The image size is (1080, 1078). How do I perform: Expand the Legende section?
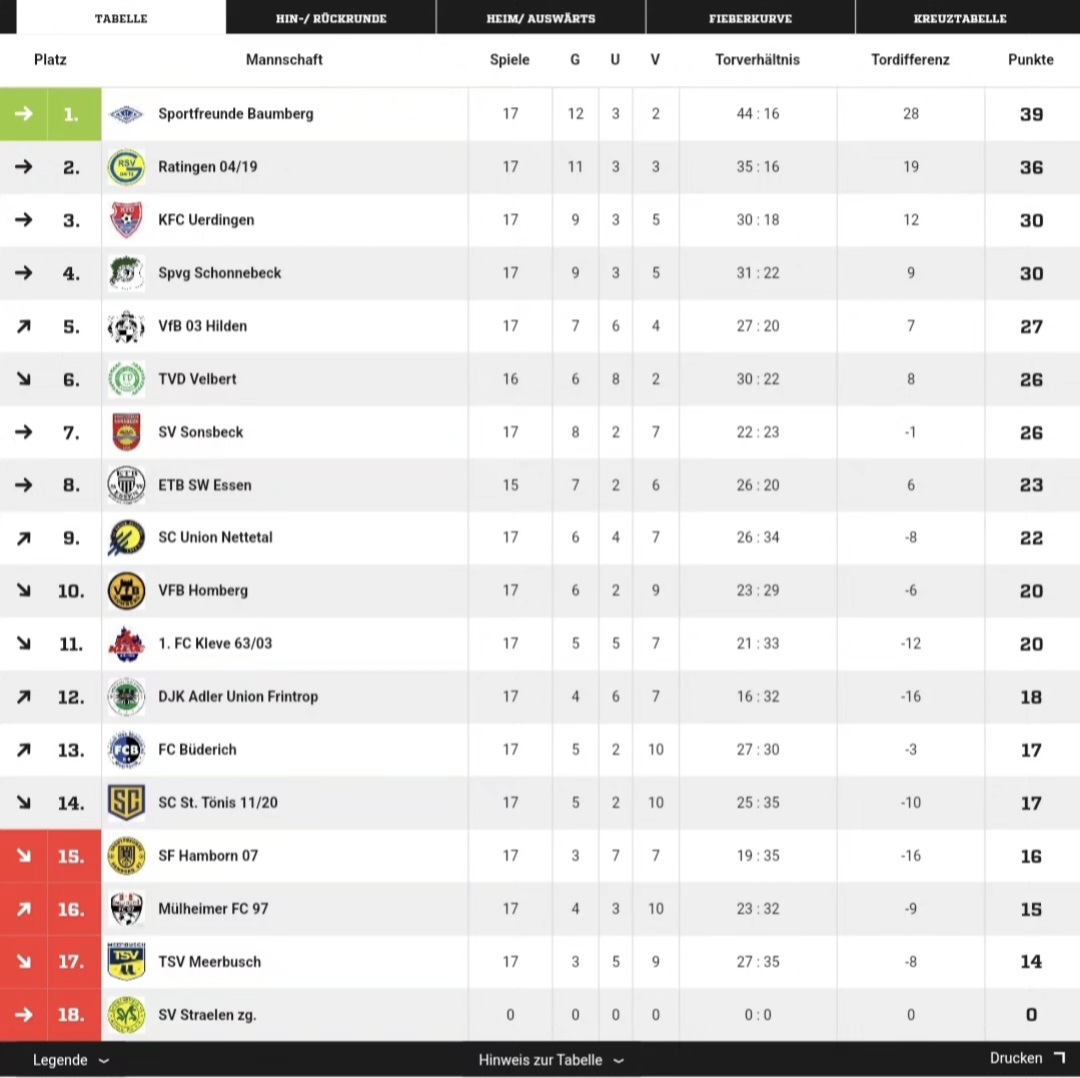(71, 1060)
